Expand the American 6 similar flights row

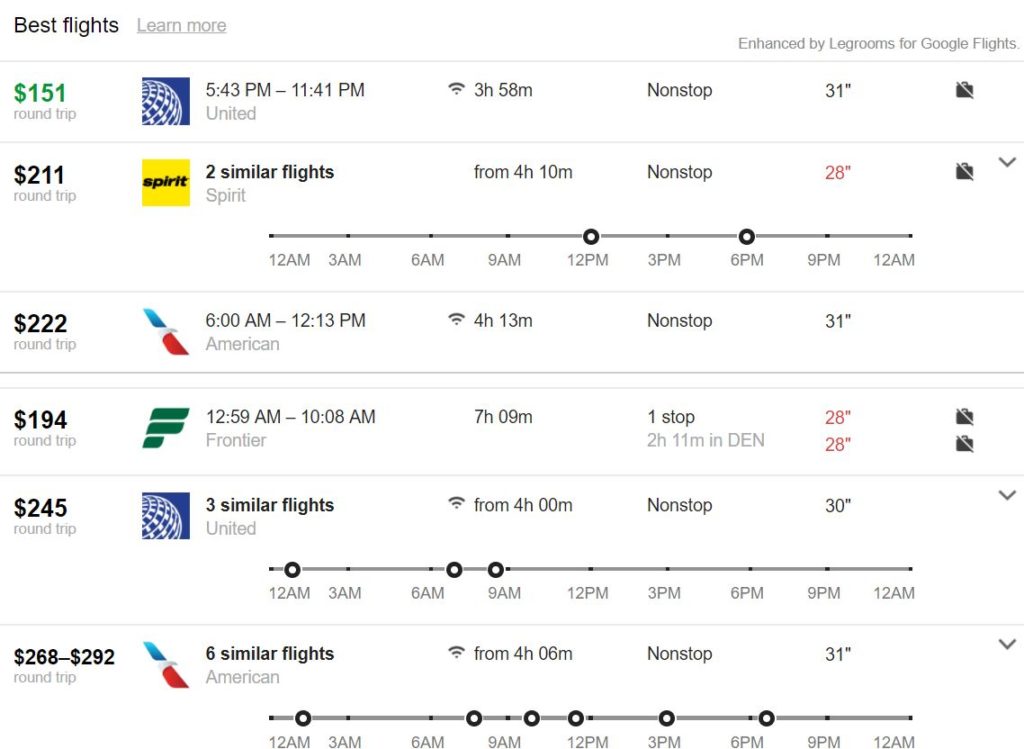coord(1007,644)
